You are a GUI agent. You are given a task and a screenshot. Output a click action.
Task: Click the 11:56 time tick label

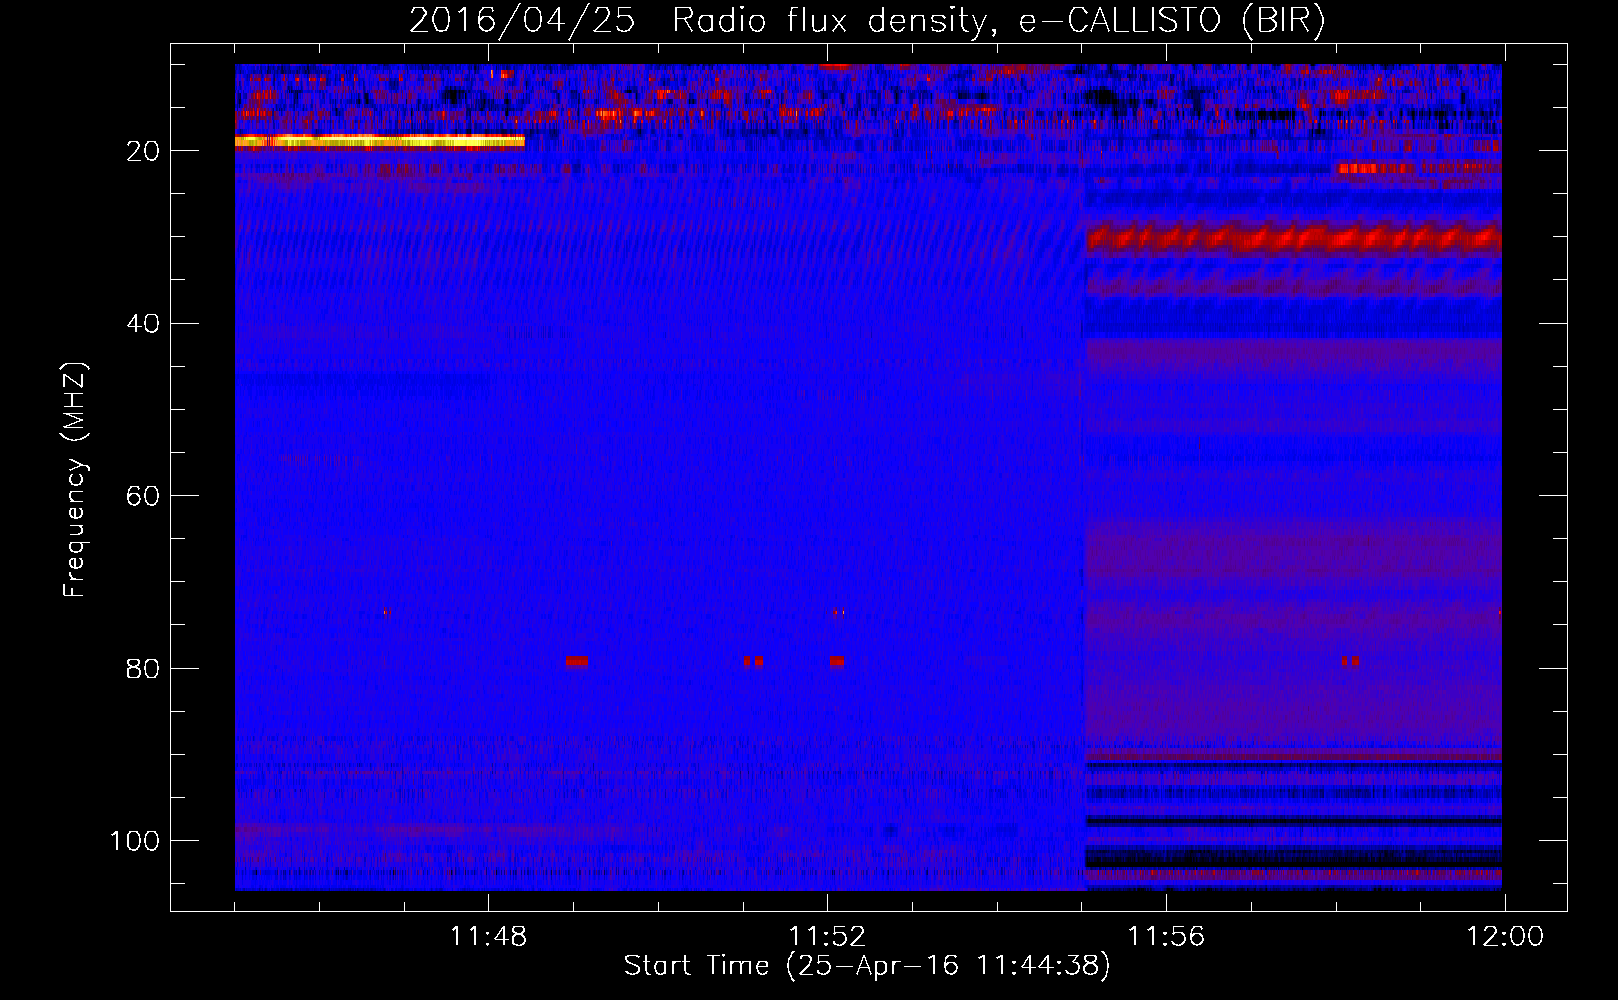(1166, 937)
